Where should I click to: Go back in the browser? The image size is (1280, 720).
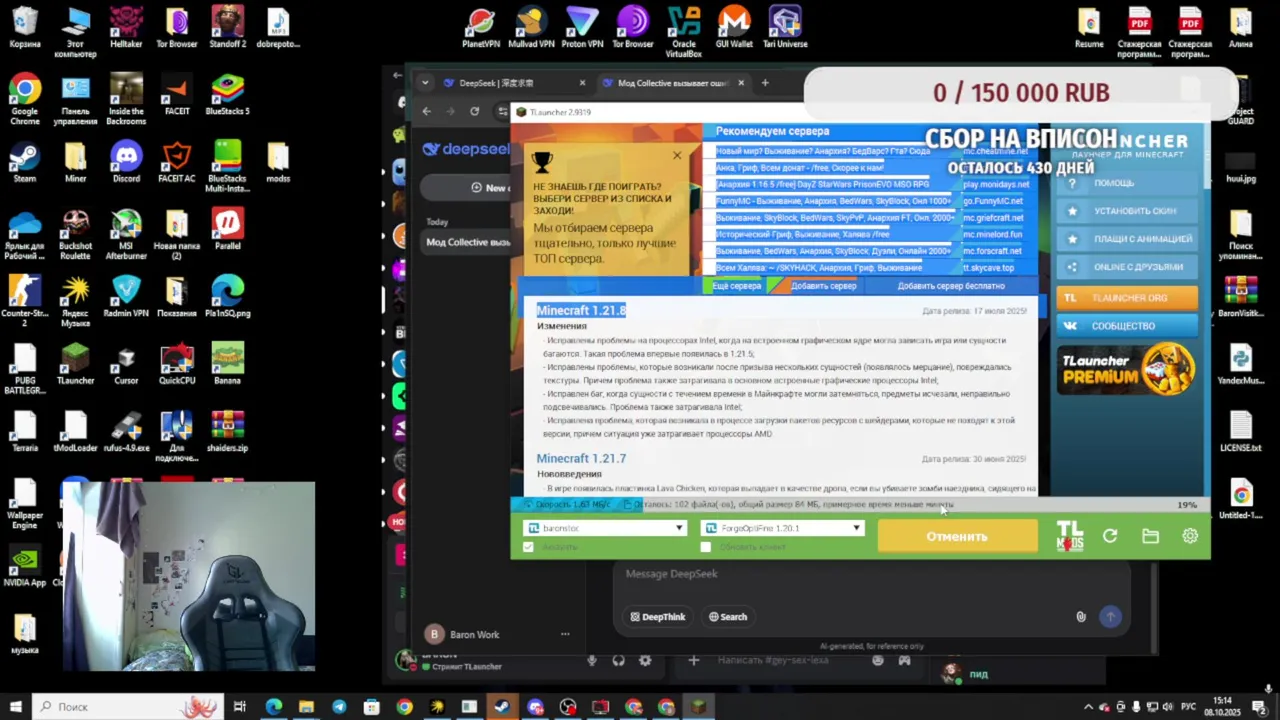427,111
